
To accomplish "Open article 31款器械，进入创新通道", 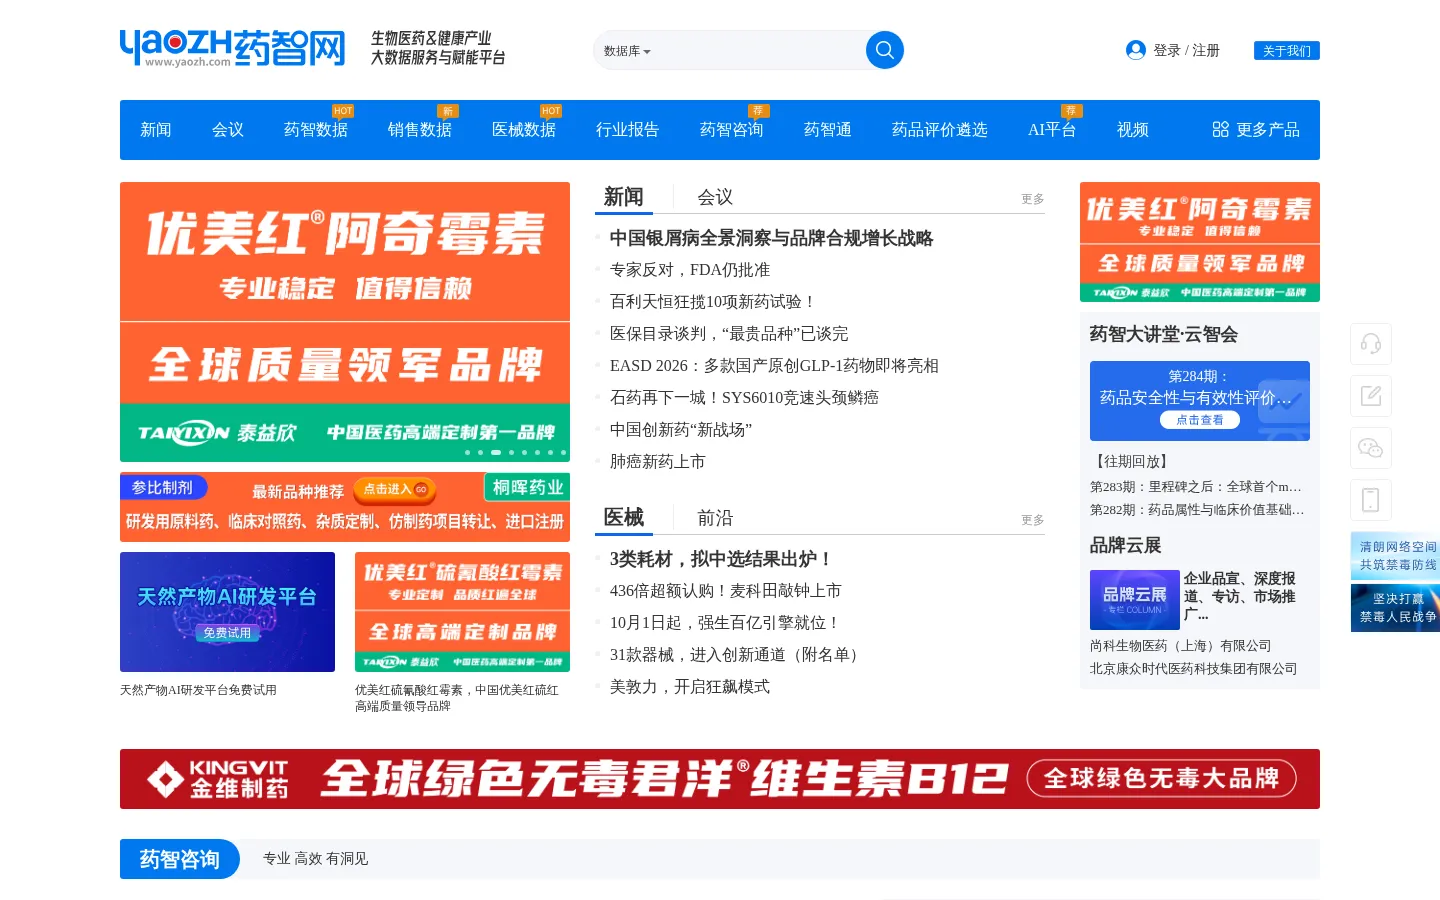I will tap(738, 655).
